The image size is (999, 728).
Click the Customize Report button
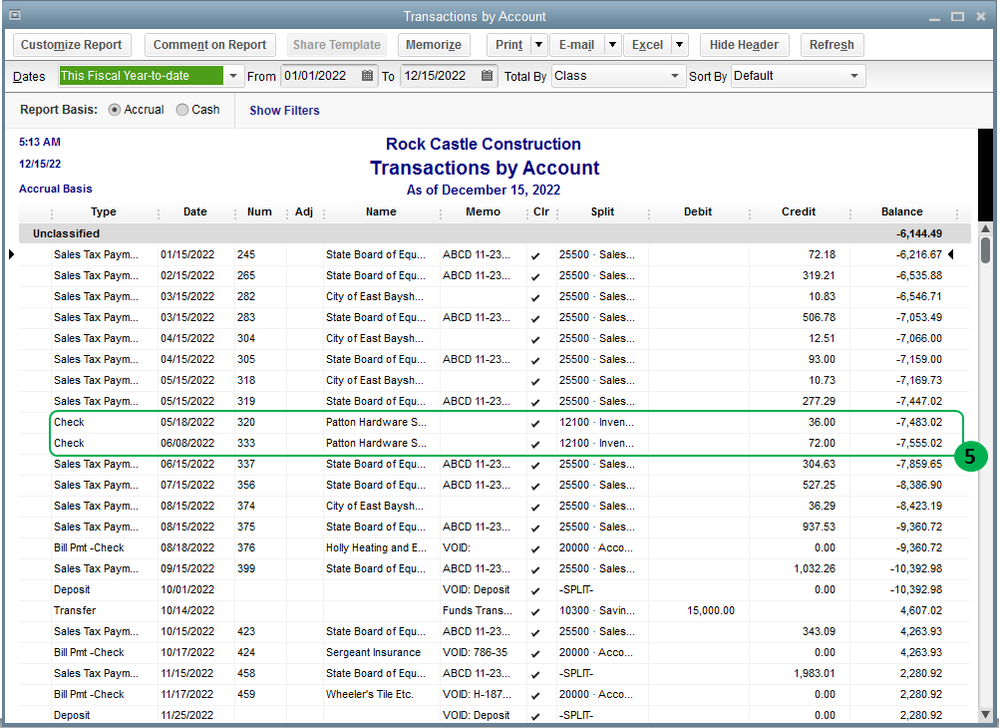71,45
